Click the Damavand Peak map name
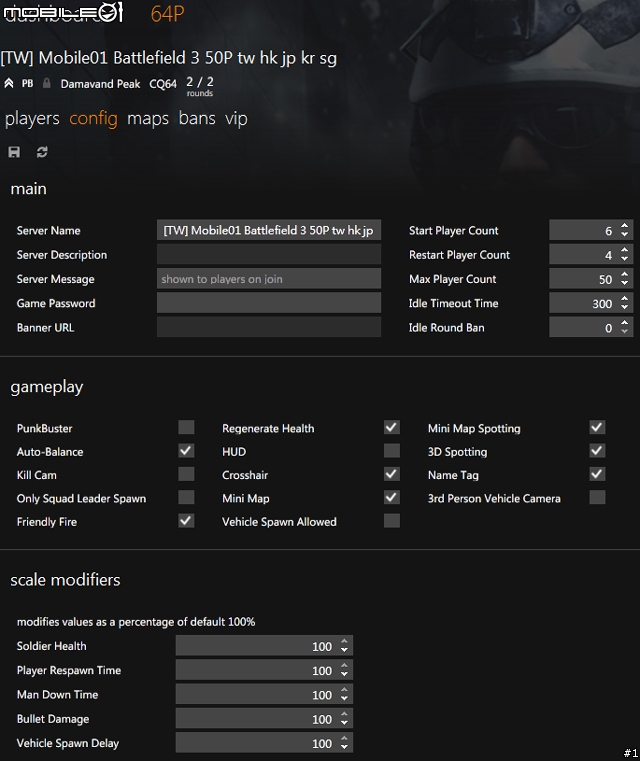Viewport: 640px width, 761px height. [x=100, y=84]
